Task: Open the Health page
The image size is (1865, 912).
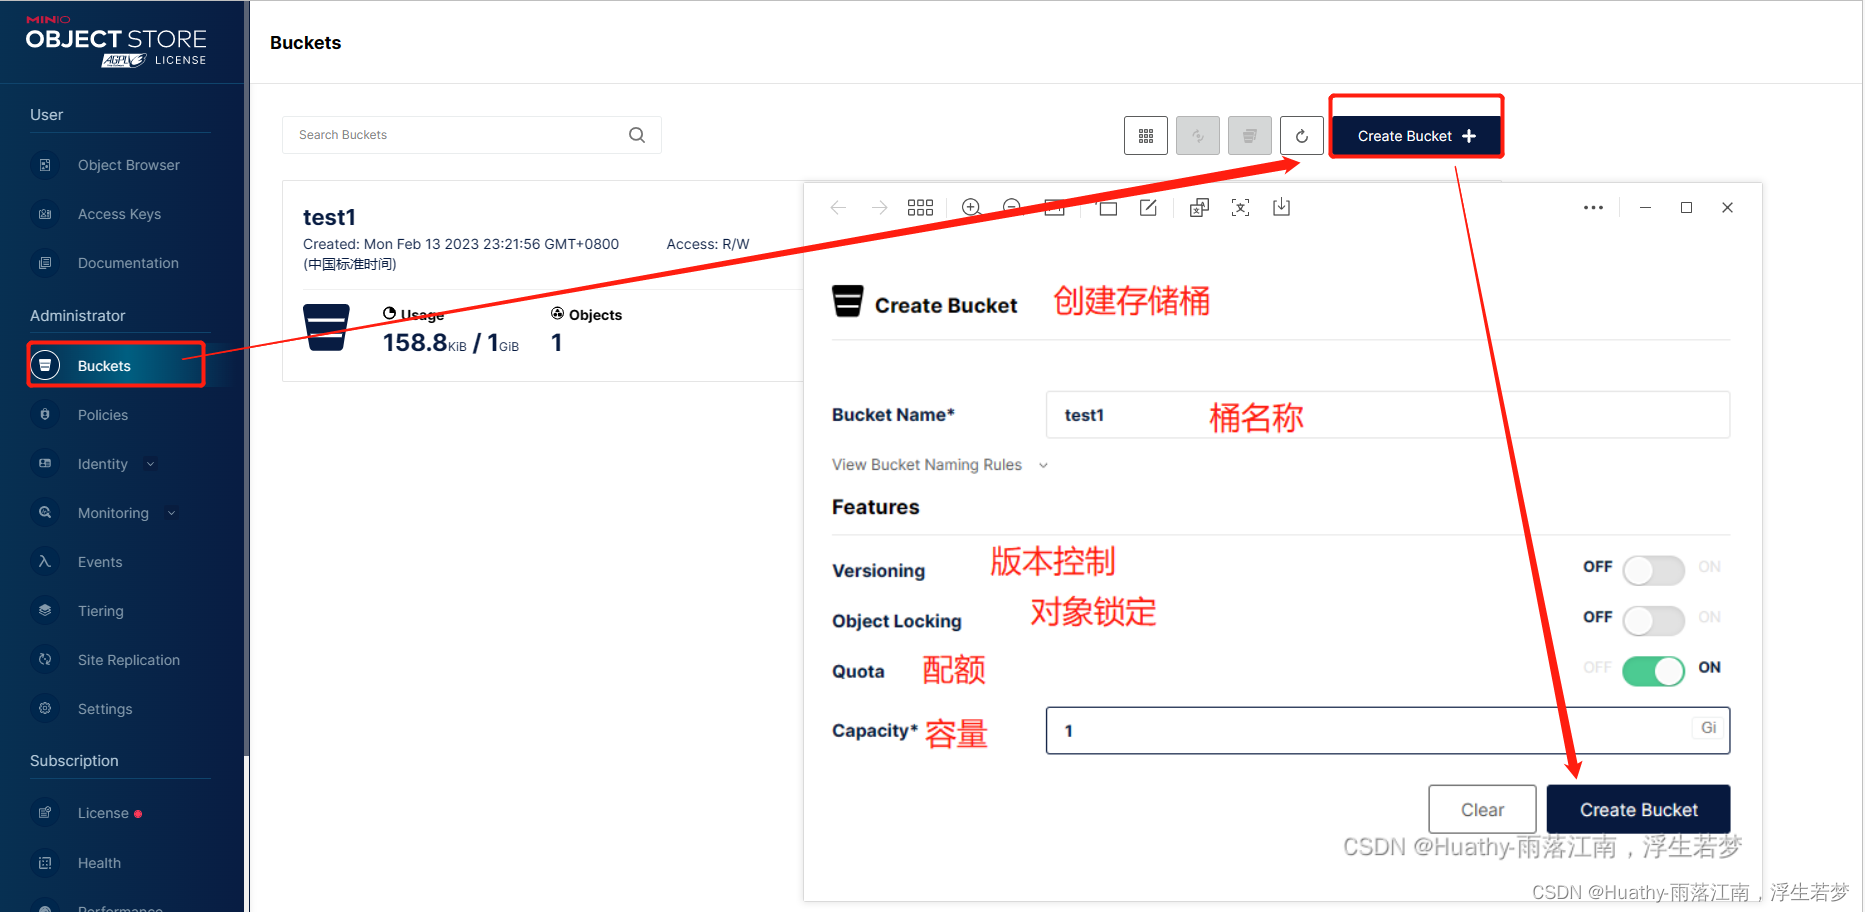Action: (x=99, y=863)
